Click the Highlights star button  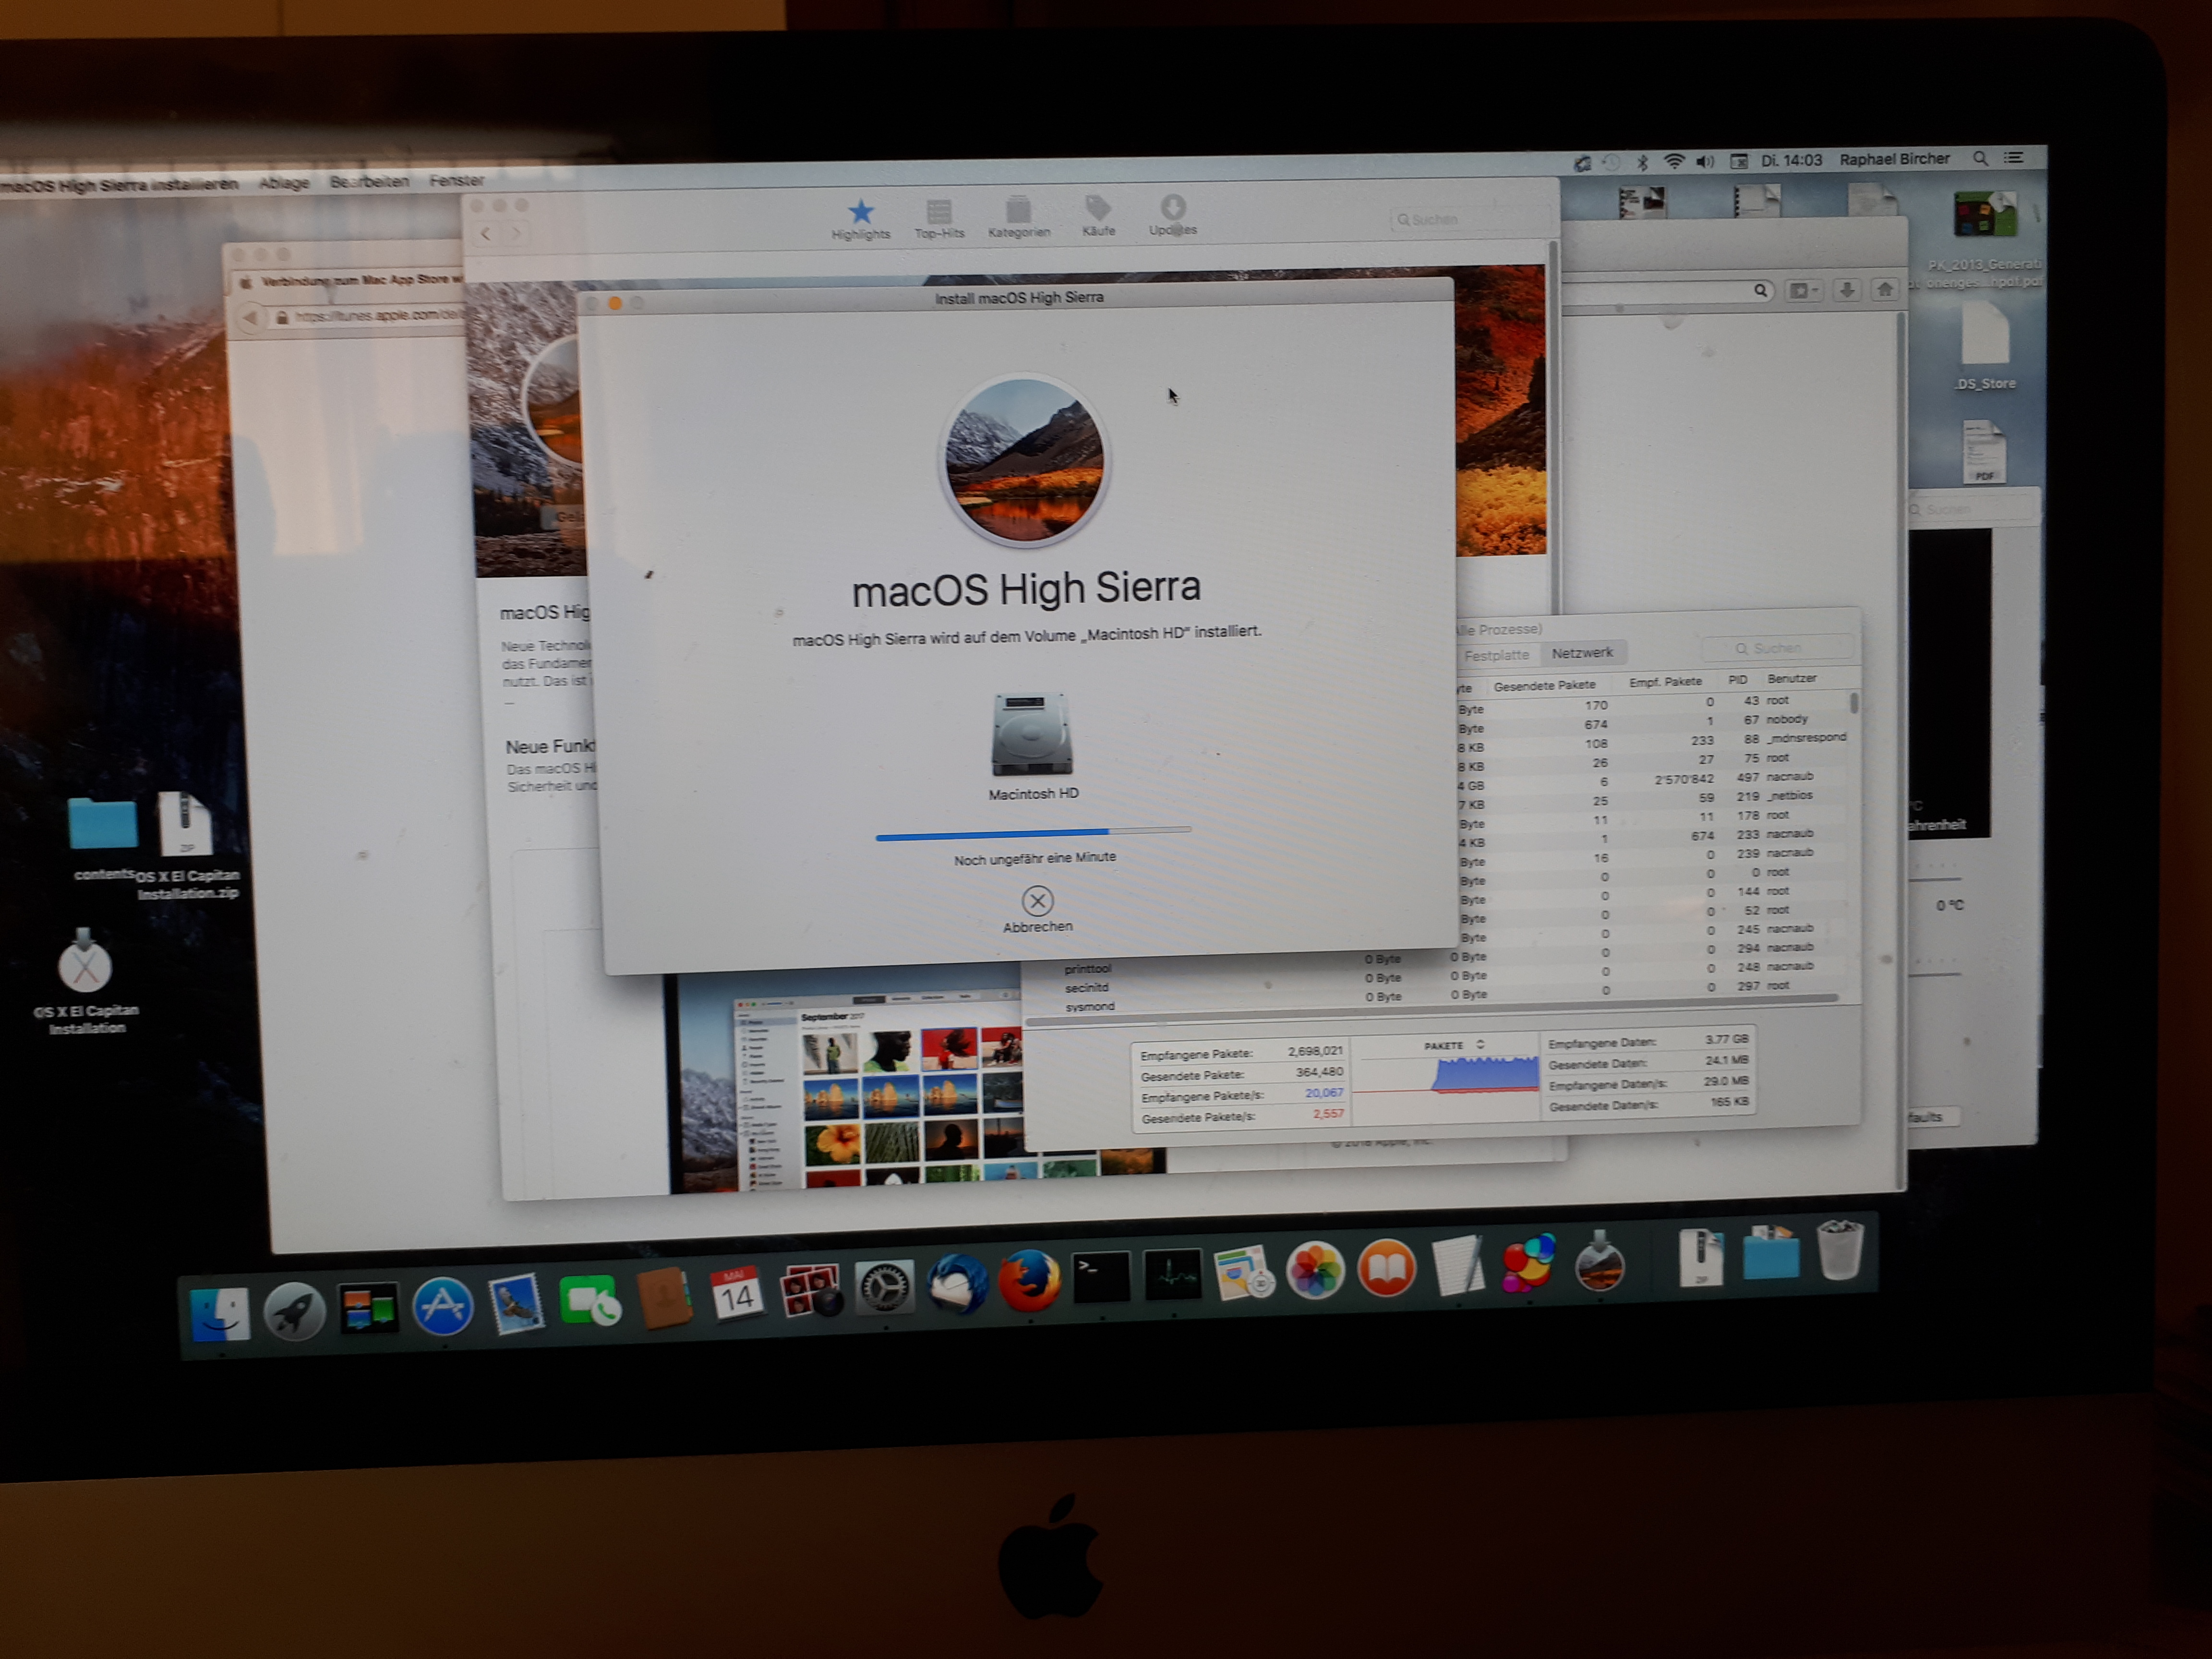(860, 213)
